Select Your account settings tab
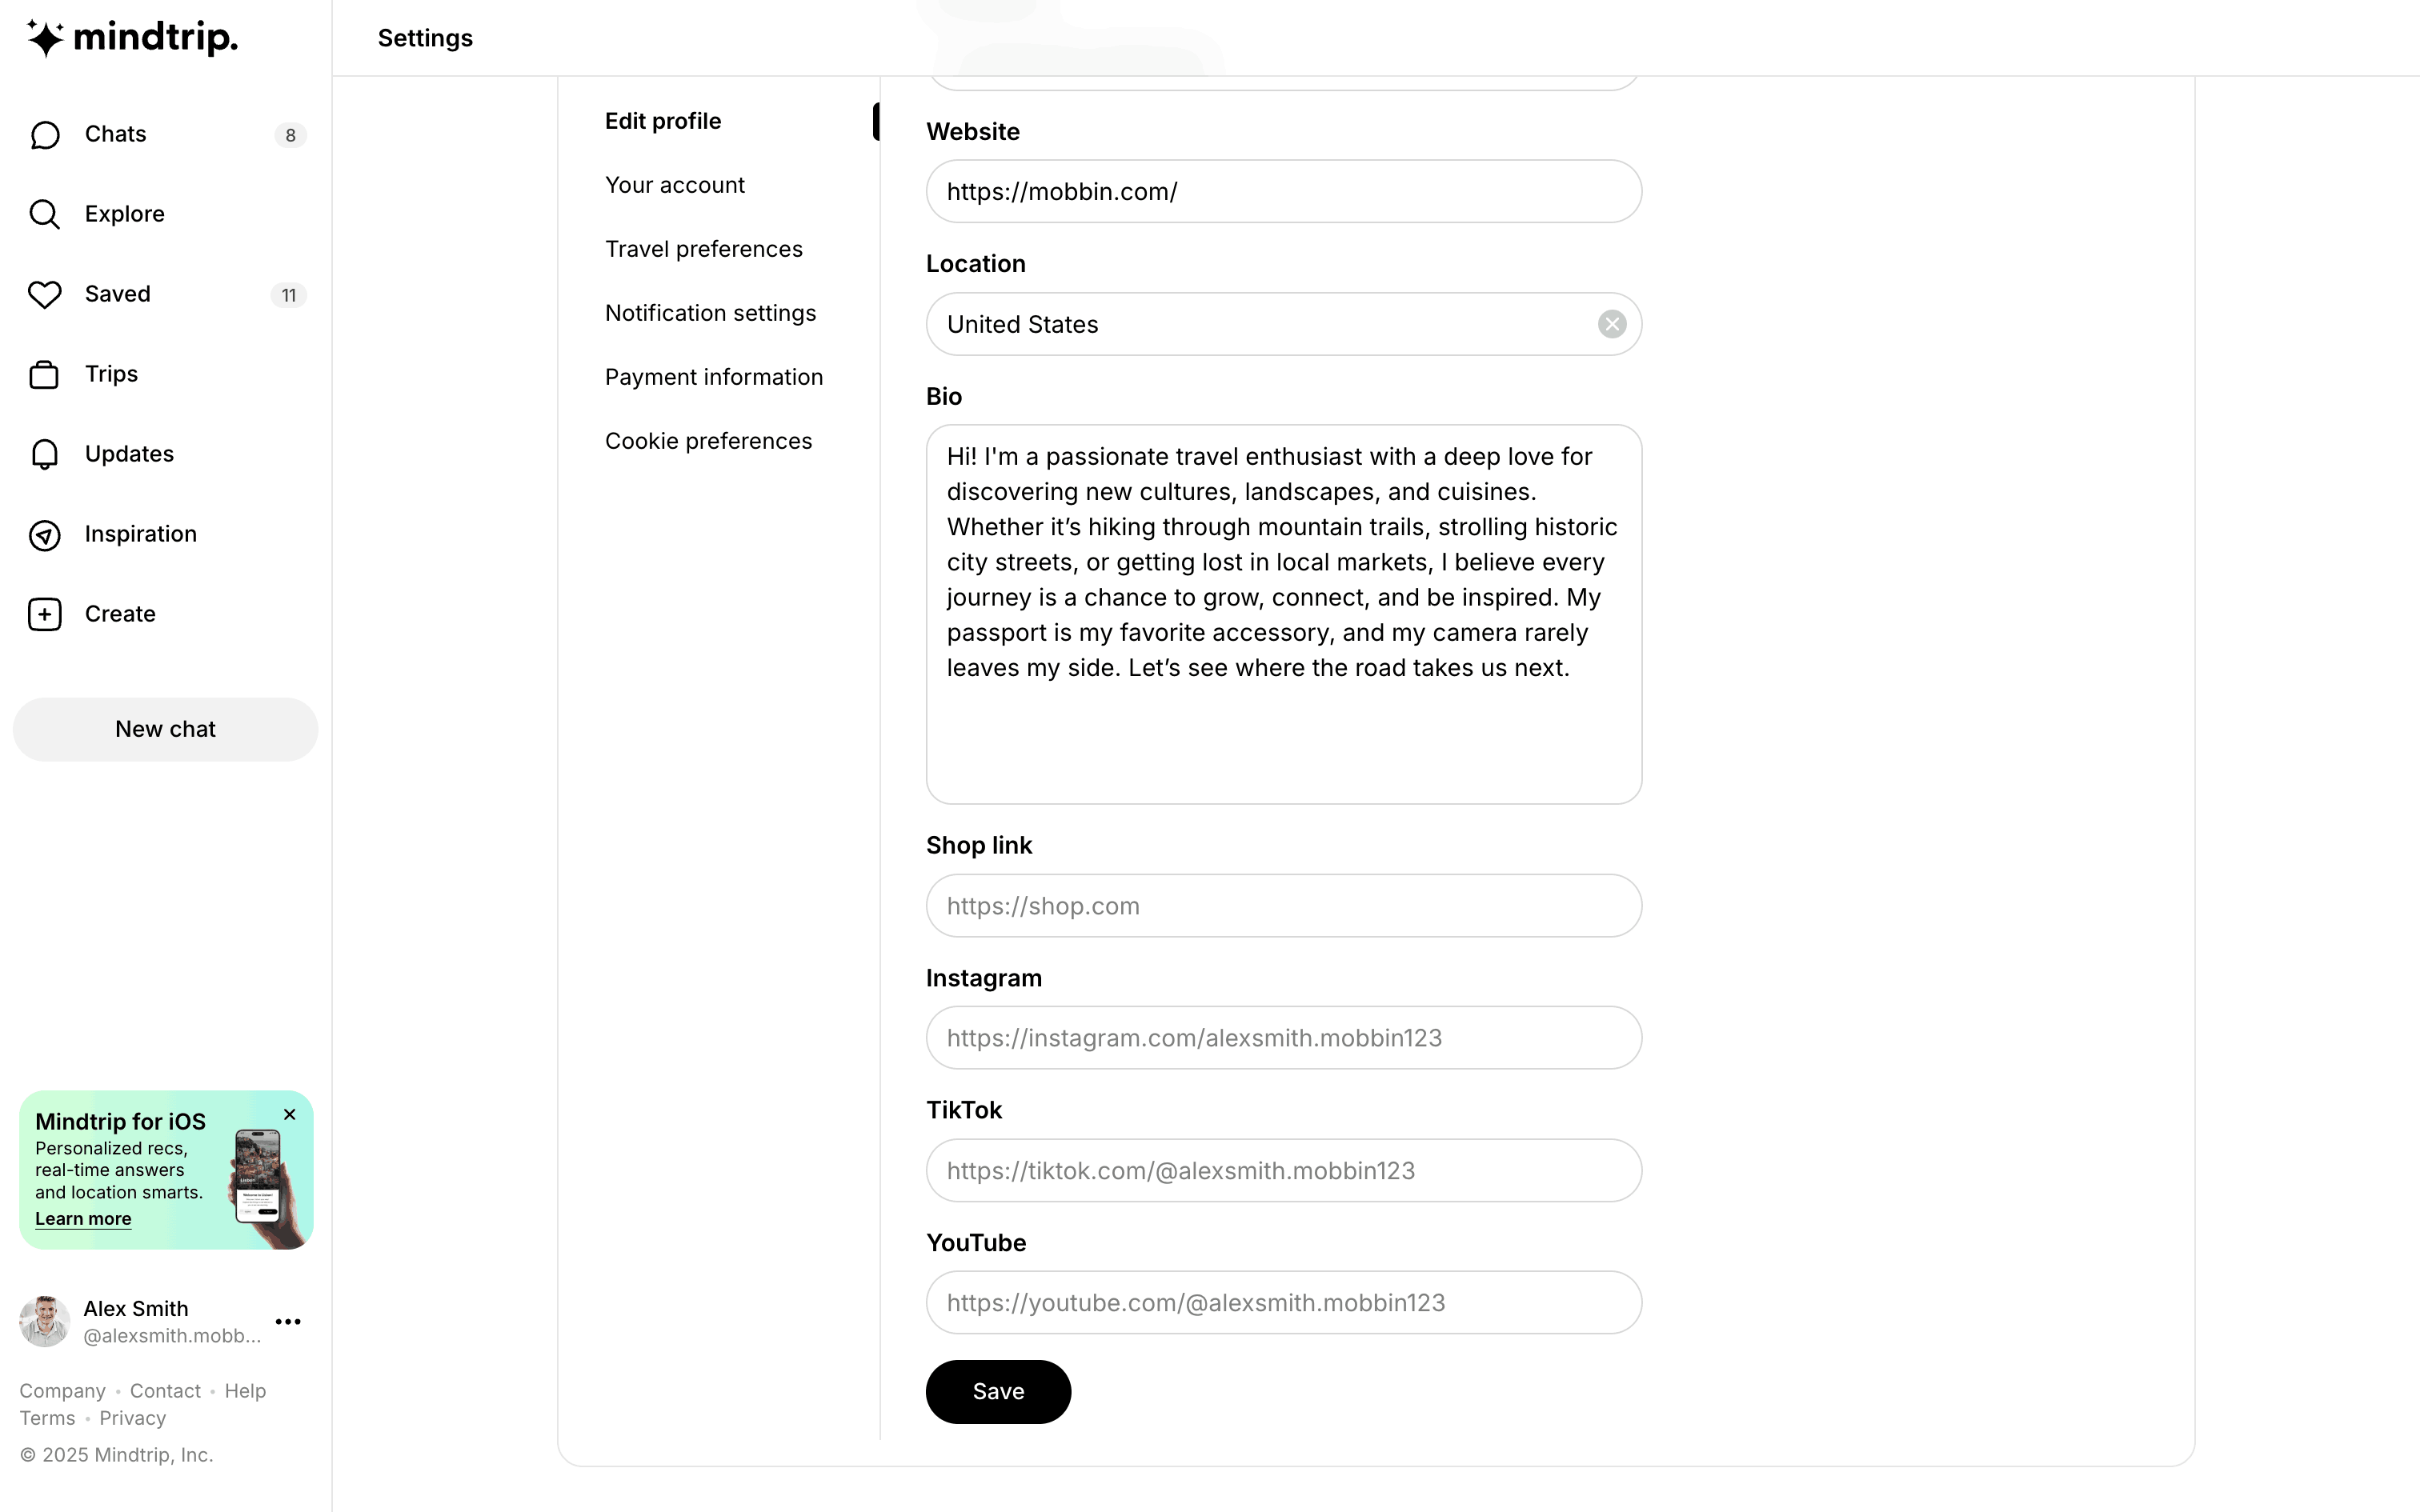The image size is (2420, 1512). [674, 185]
